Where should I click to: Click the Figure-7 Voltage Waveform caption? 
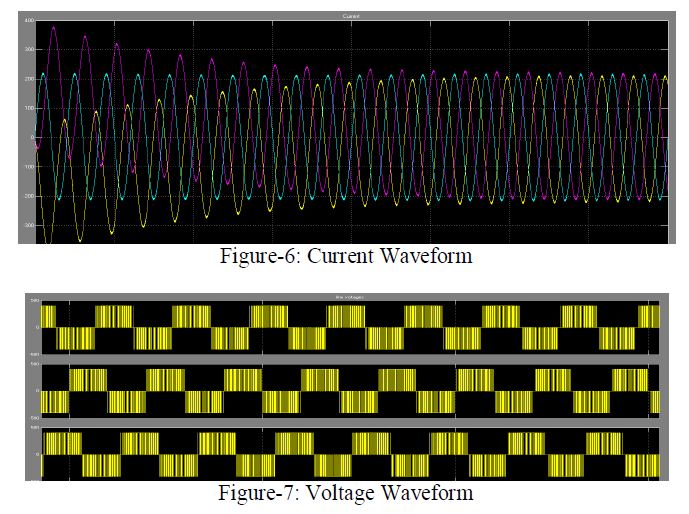tap(346, 493)
